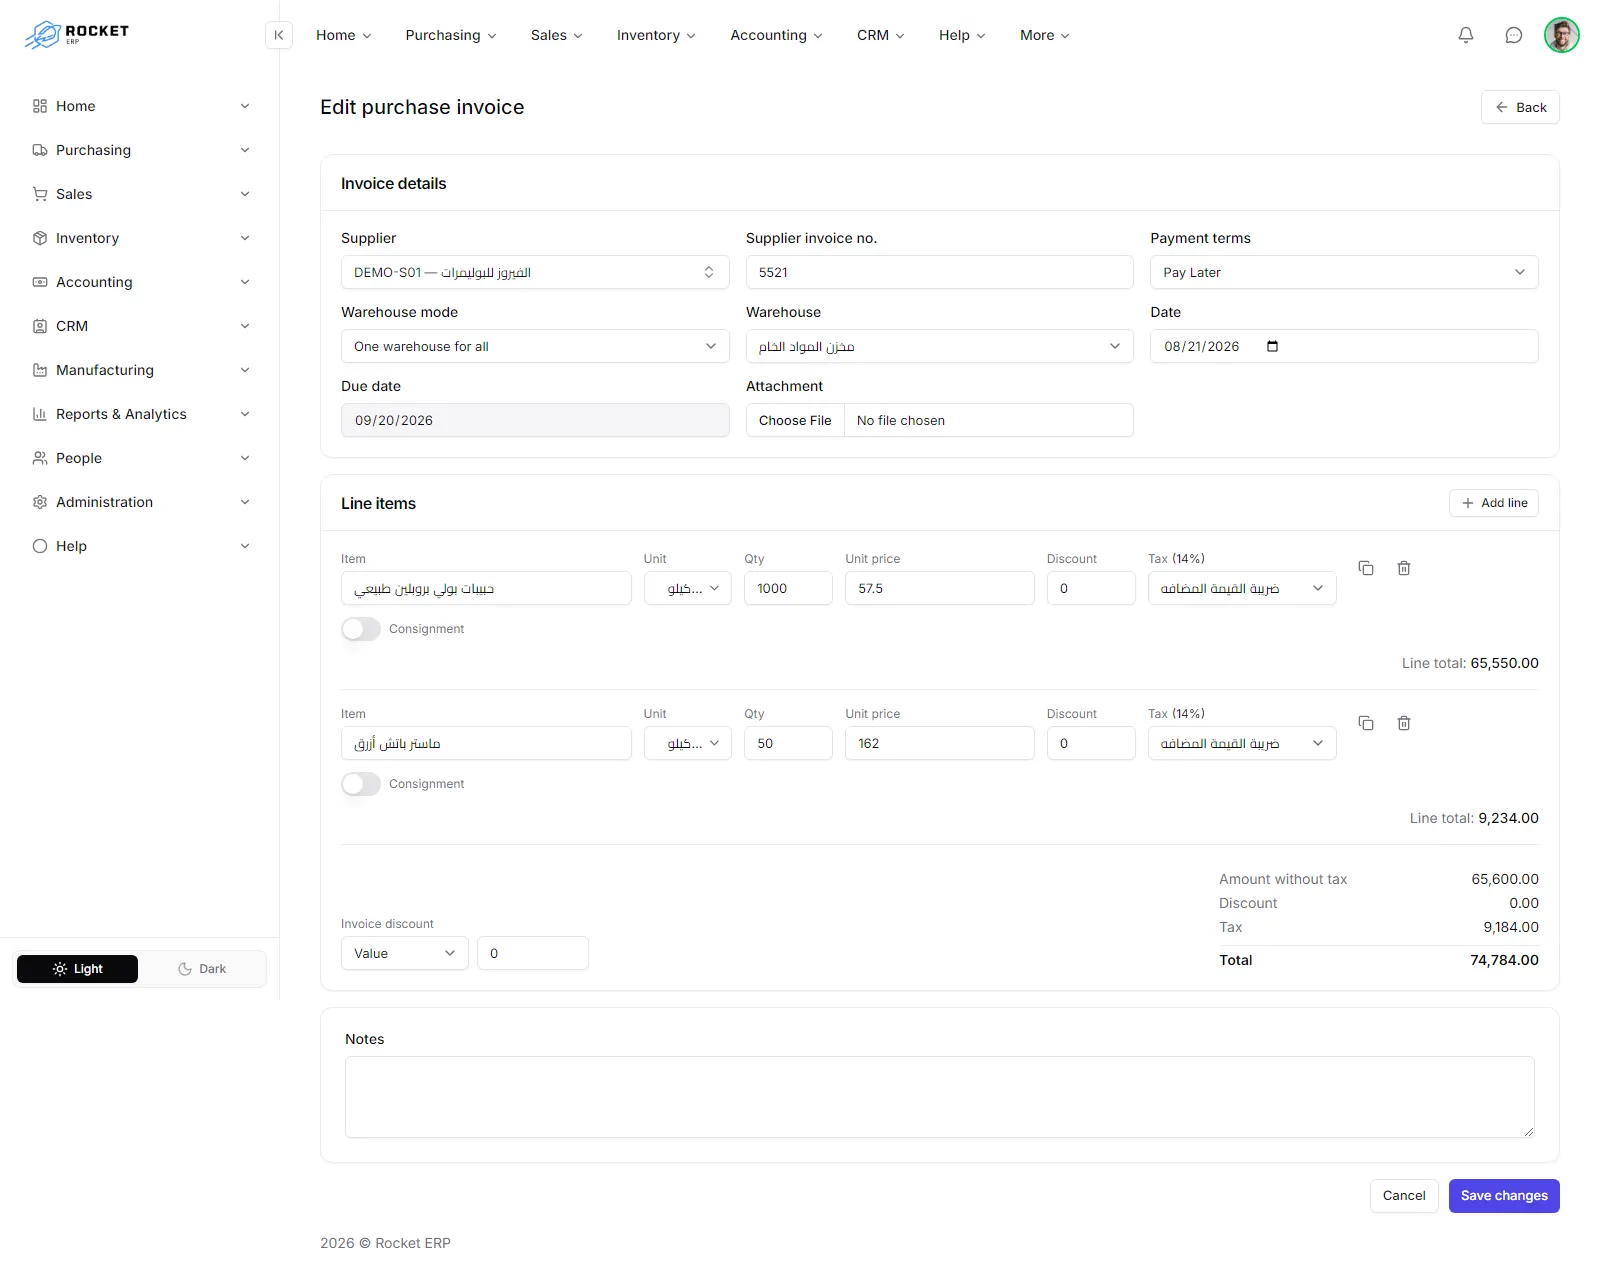Toggle Consignment for the first line item
The width and height of the screenshot is (1600, 1273).
coord(361,629)
